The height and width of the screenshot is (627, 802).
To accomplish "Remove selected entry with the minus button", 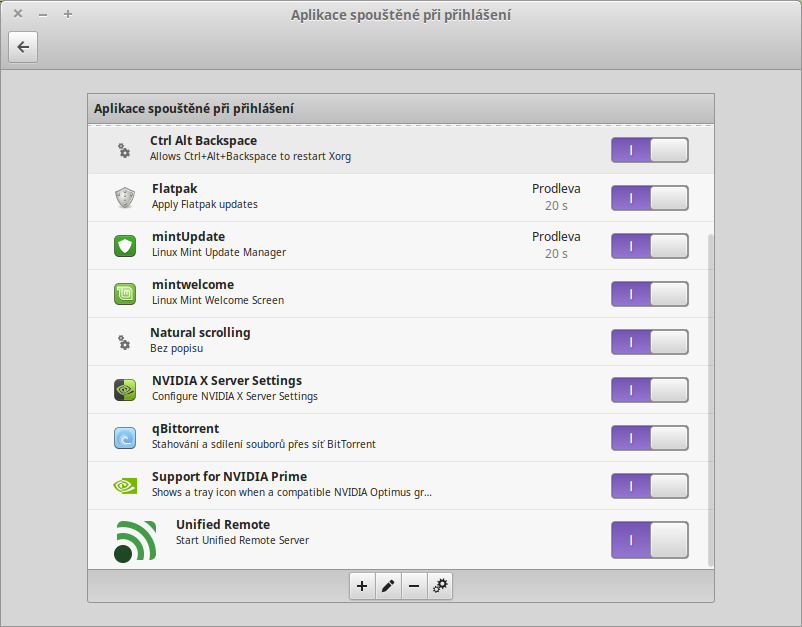I will click(414, 586).
